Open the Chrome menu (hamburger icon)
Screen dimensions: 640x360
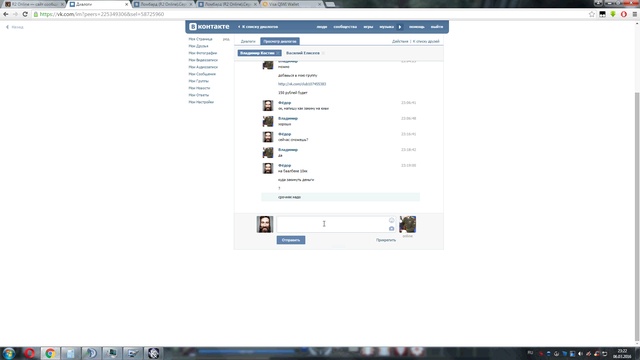pyautogui.click(x=635, y=14)
